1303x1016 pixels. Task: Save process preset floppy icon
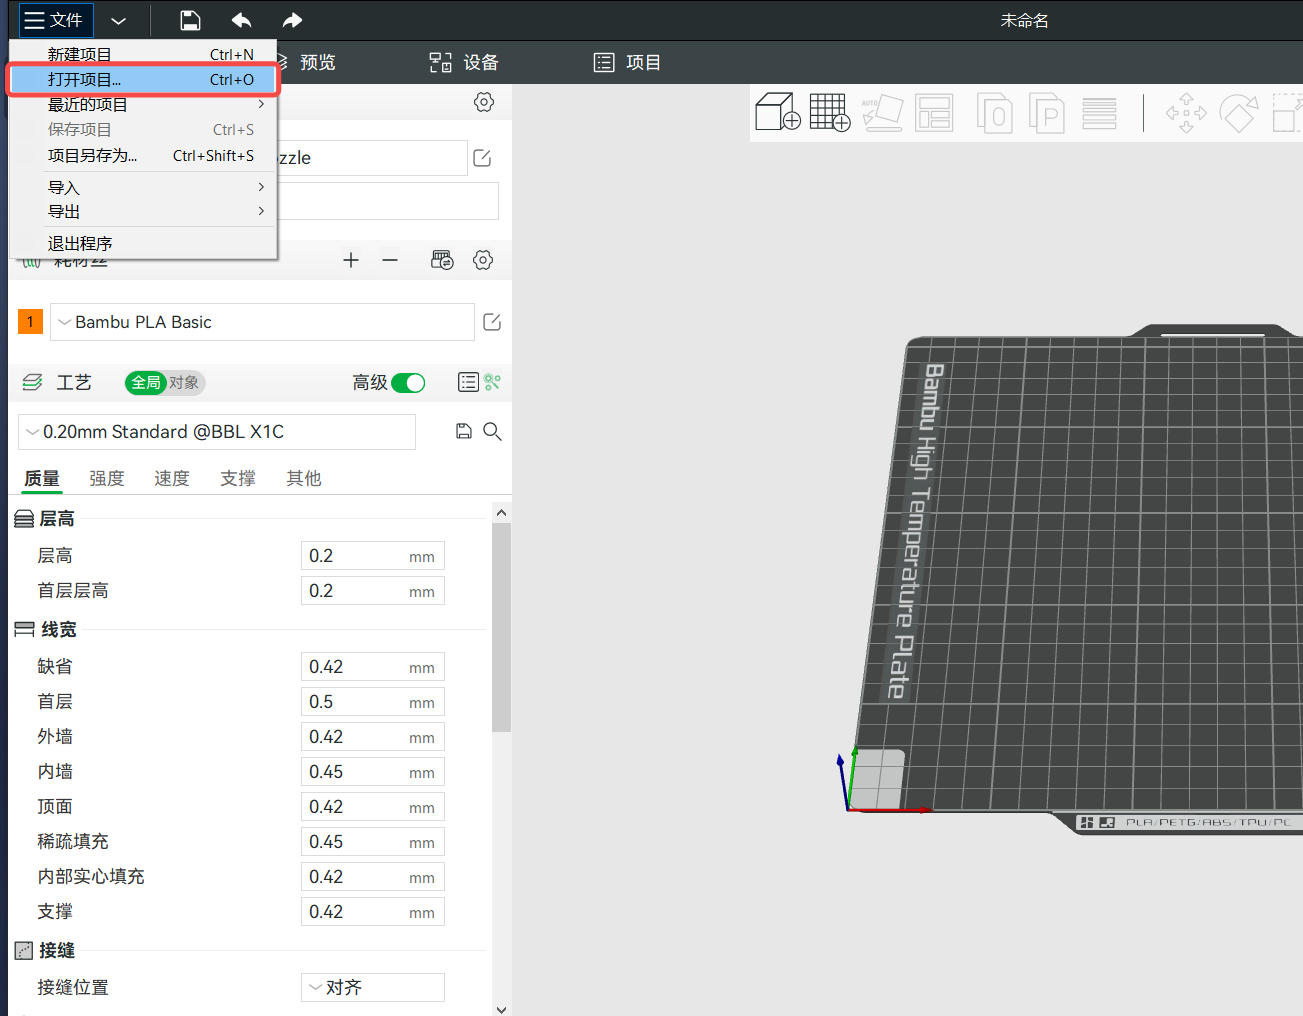pos(464,431)
